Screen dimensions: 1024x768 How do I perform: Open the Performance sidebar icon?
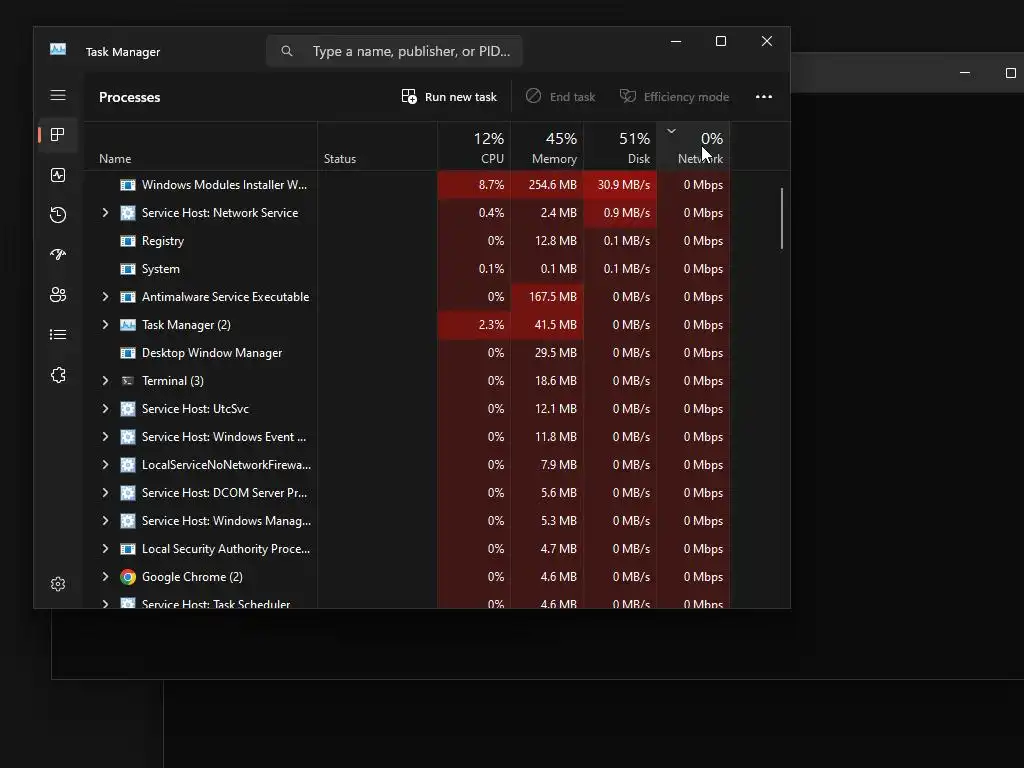[58, 175]
